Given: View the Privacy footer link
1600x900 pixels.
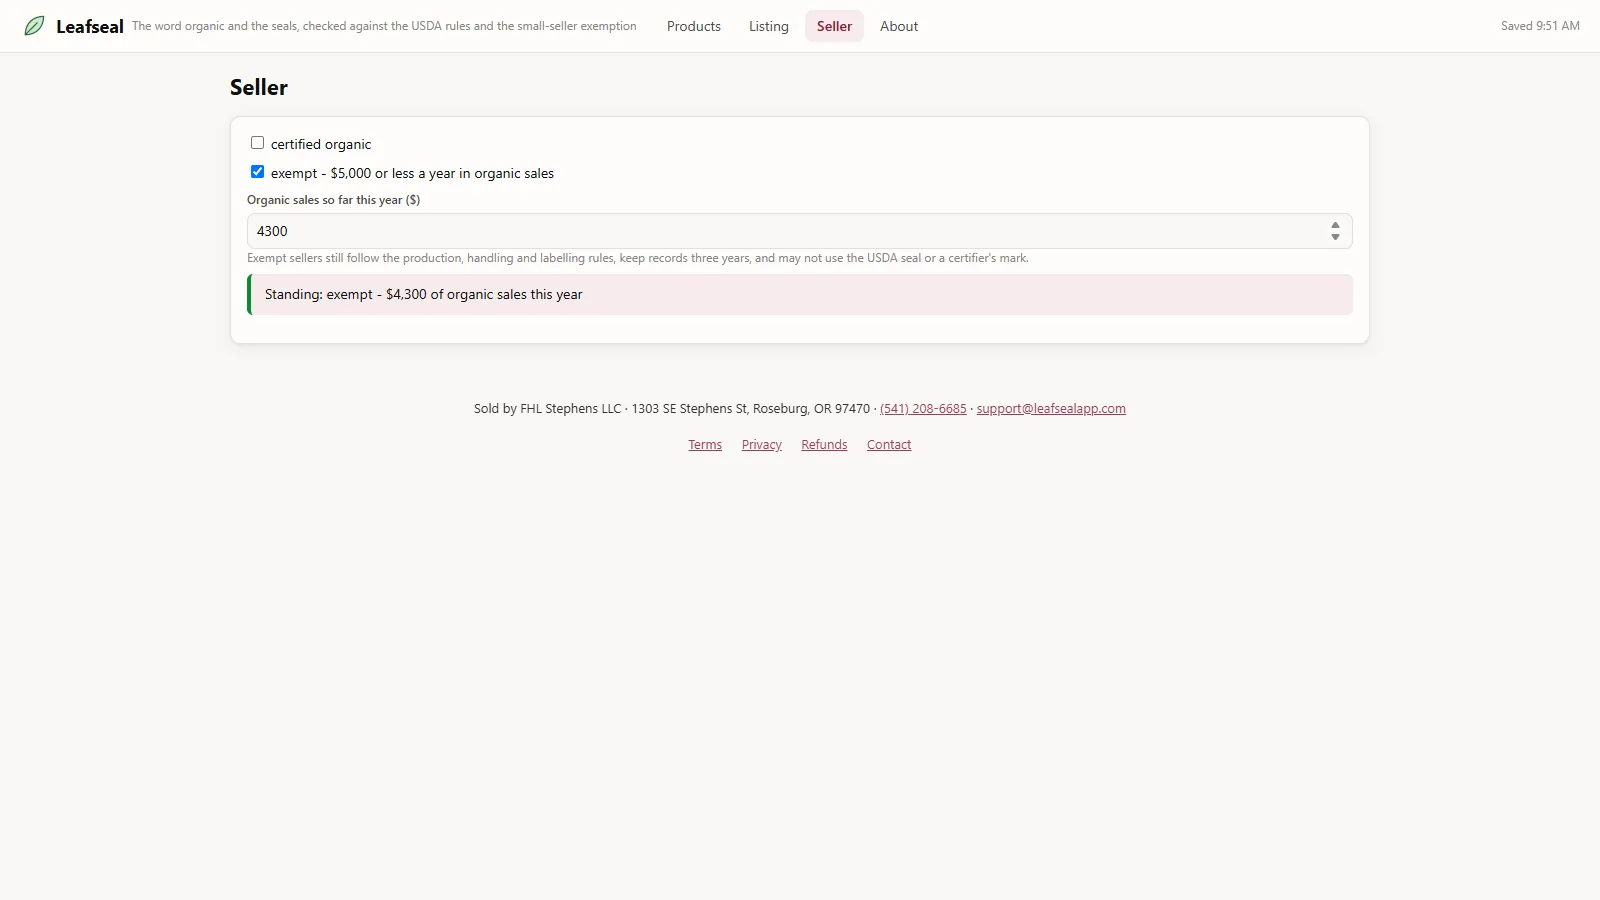Looking at the screenshot, I should tap(762, 445).
